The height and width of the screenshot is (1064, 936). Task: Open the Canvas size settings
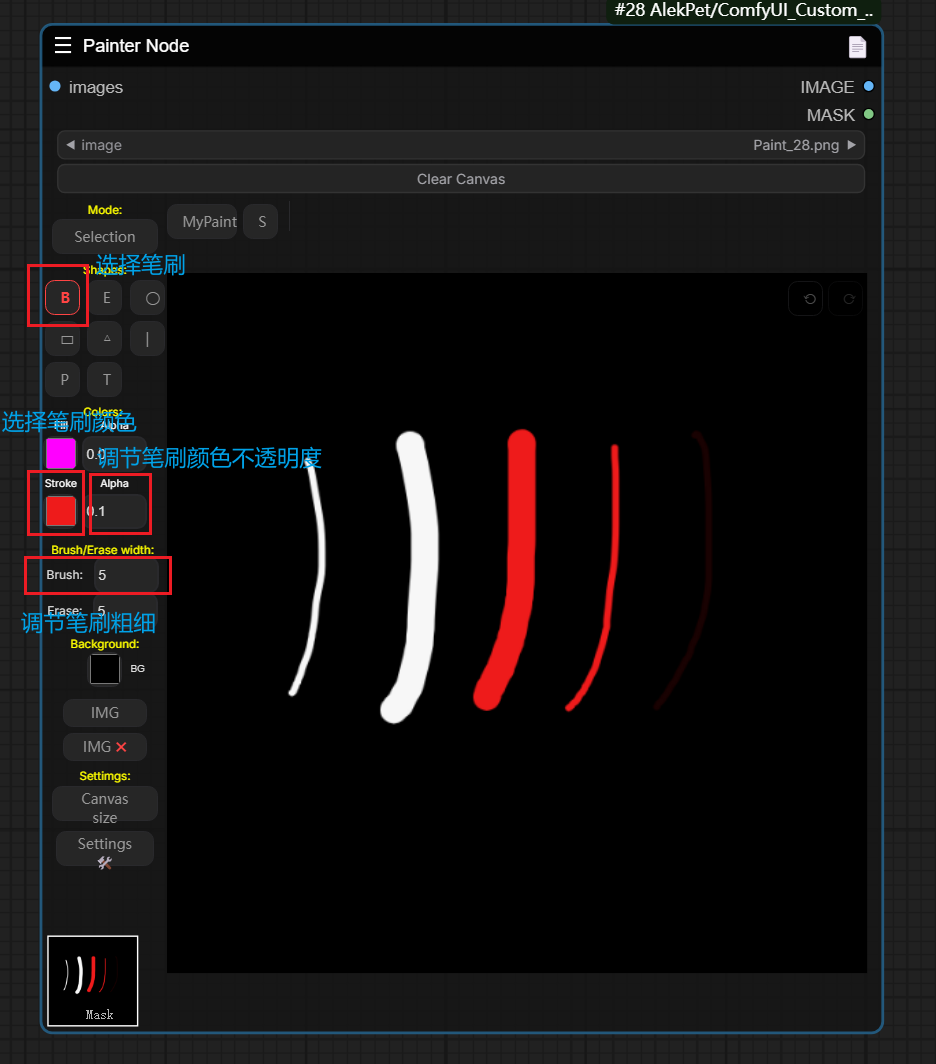105,808
